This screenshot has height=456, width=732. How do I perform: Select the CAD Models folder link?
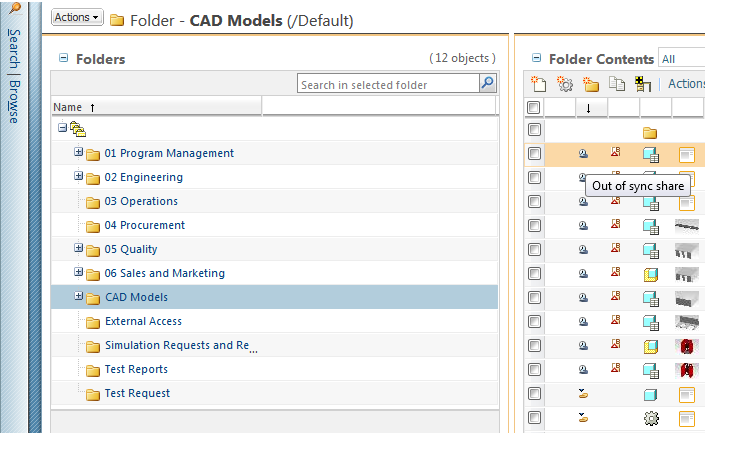point(136,297)
